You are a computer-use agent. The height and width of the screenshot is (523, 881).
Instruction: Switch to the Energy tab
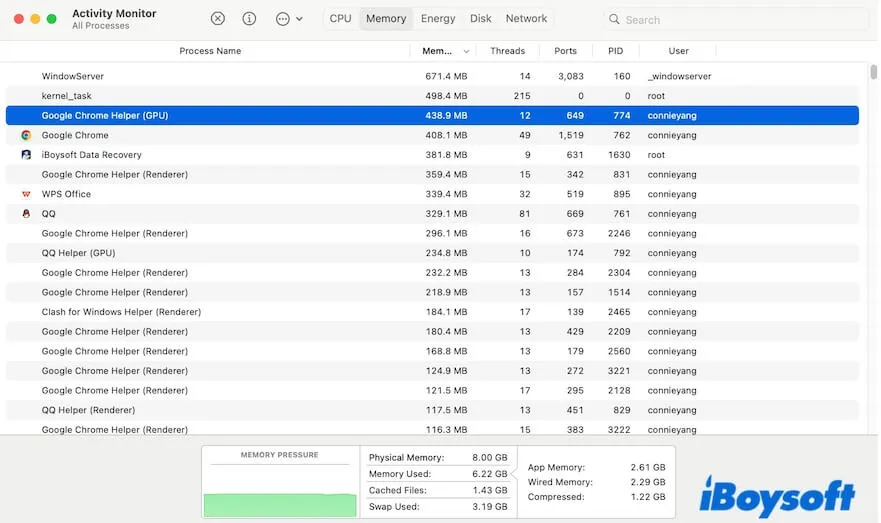(438, 19)
